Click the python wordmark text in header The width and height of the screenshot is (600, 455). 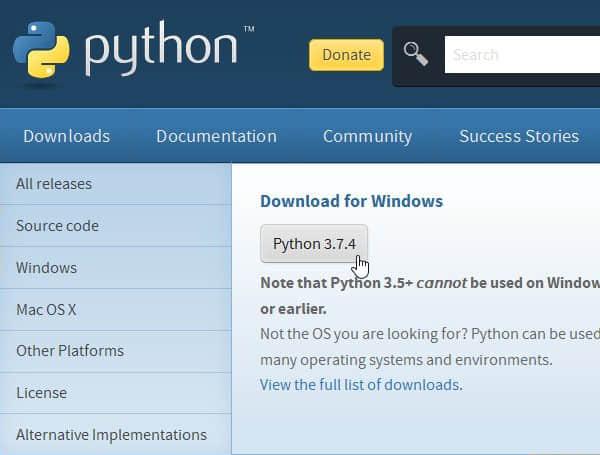pyautogui.click(x=160, y=50)
